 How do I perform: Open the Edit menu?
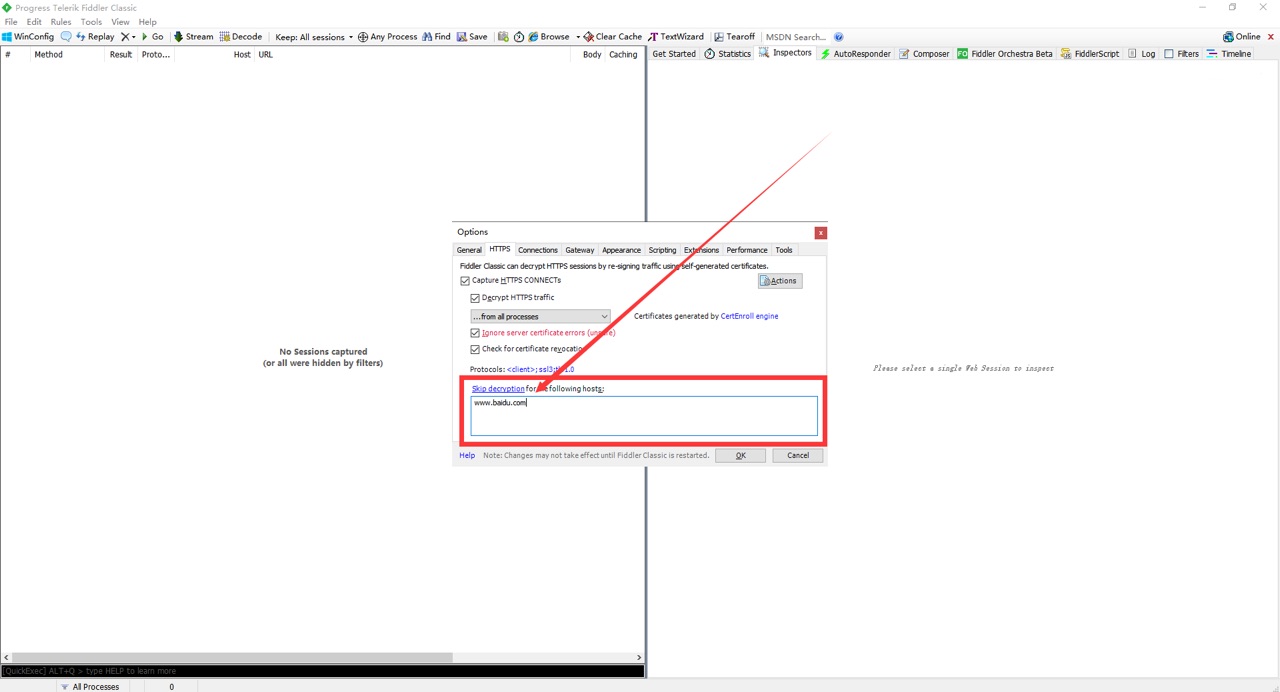coord(34,21)
